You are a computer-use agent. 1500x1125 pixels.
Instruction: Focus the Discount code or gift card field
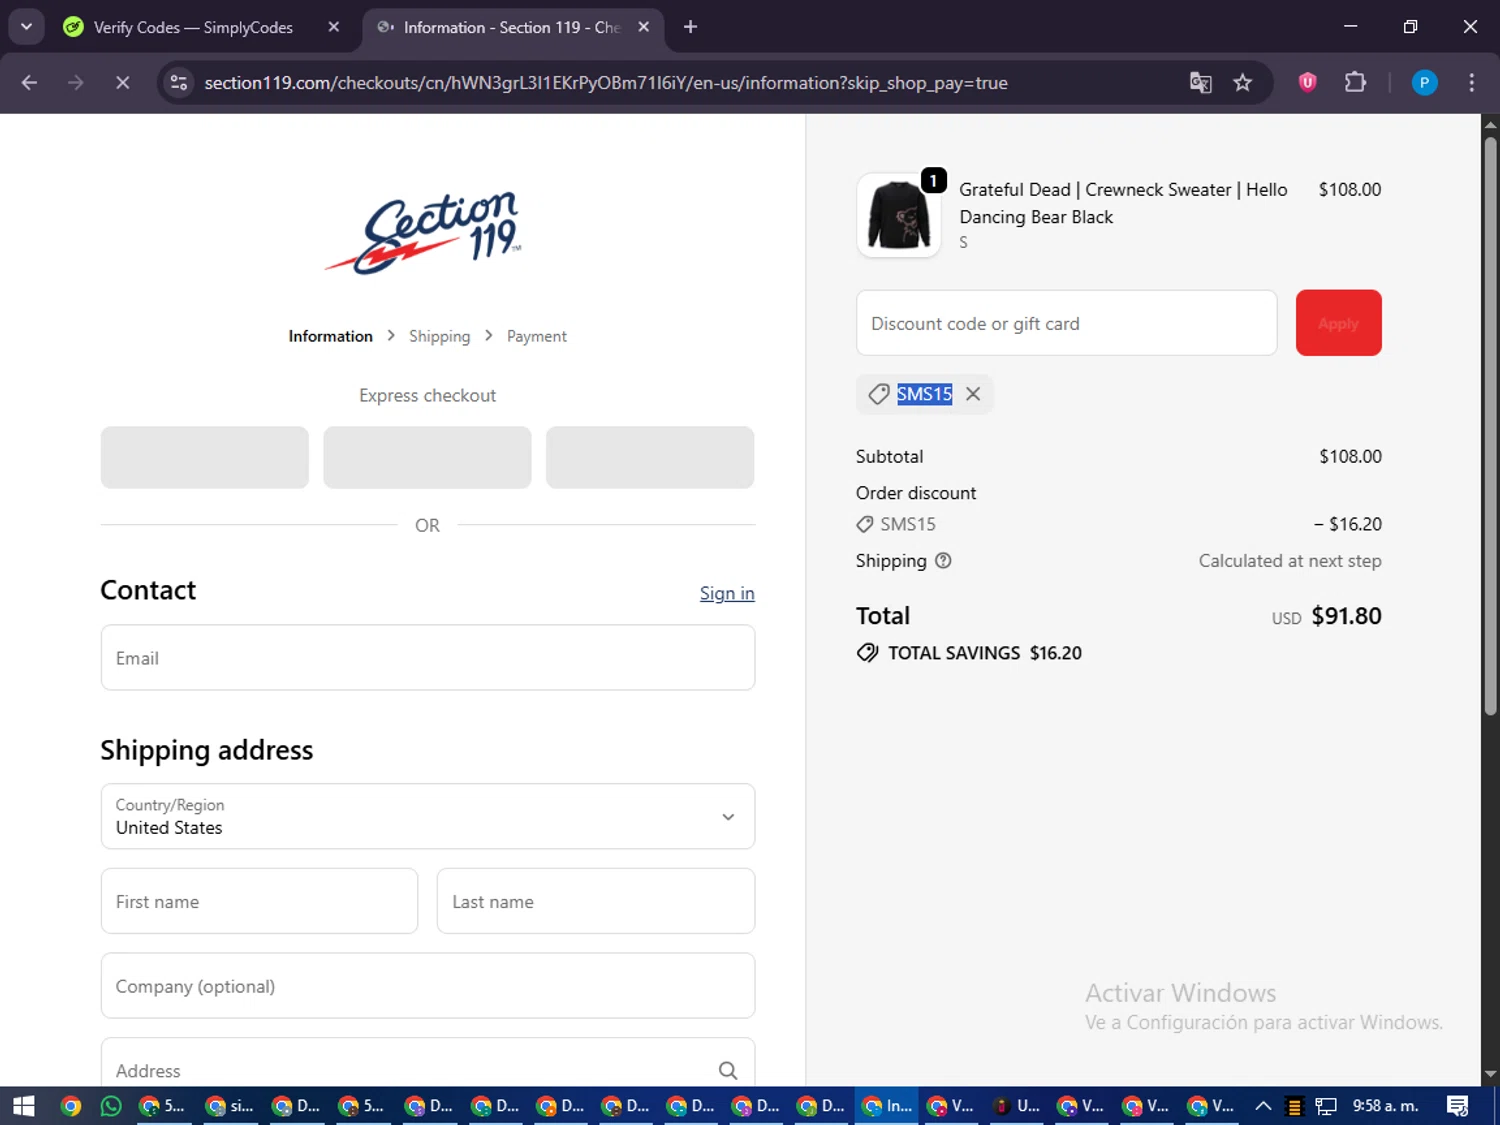pos(1066,323)
